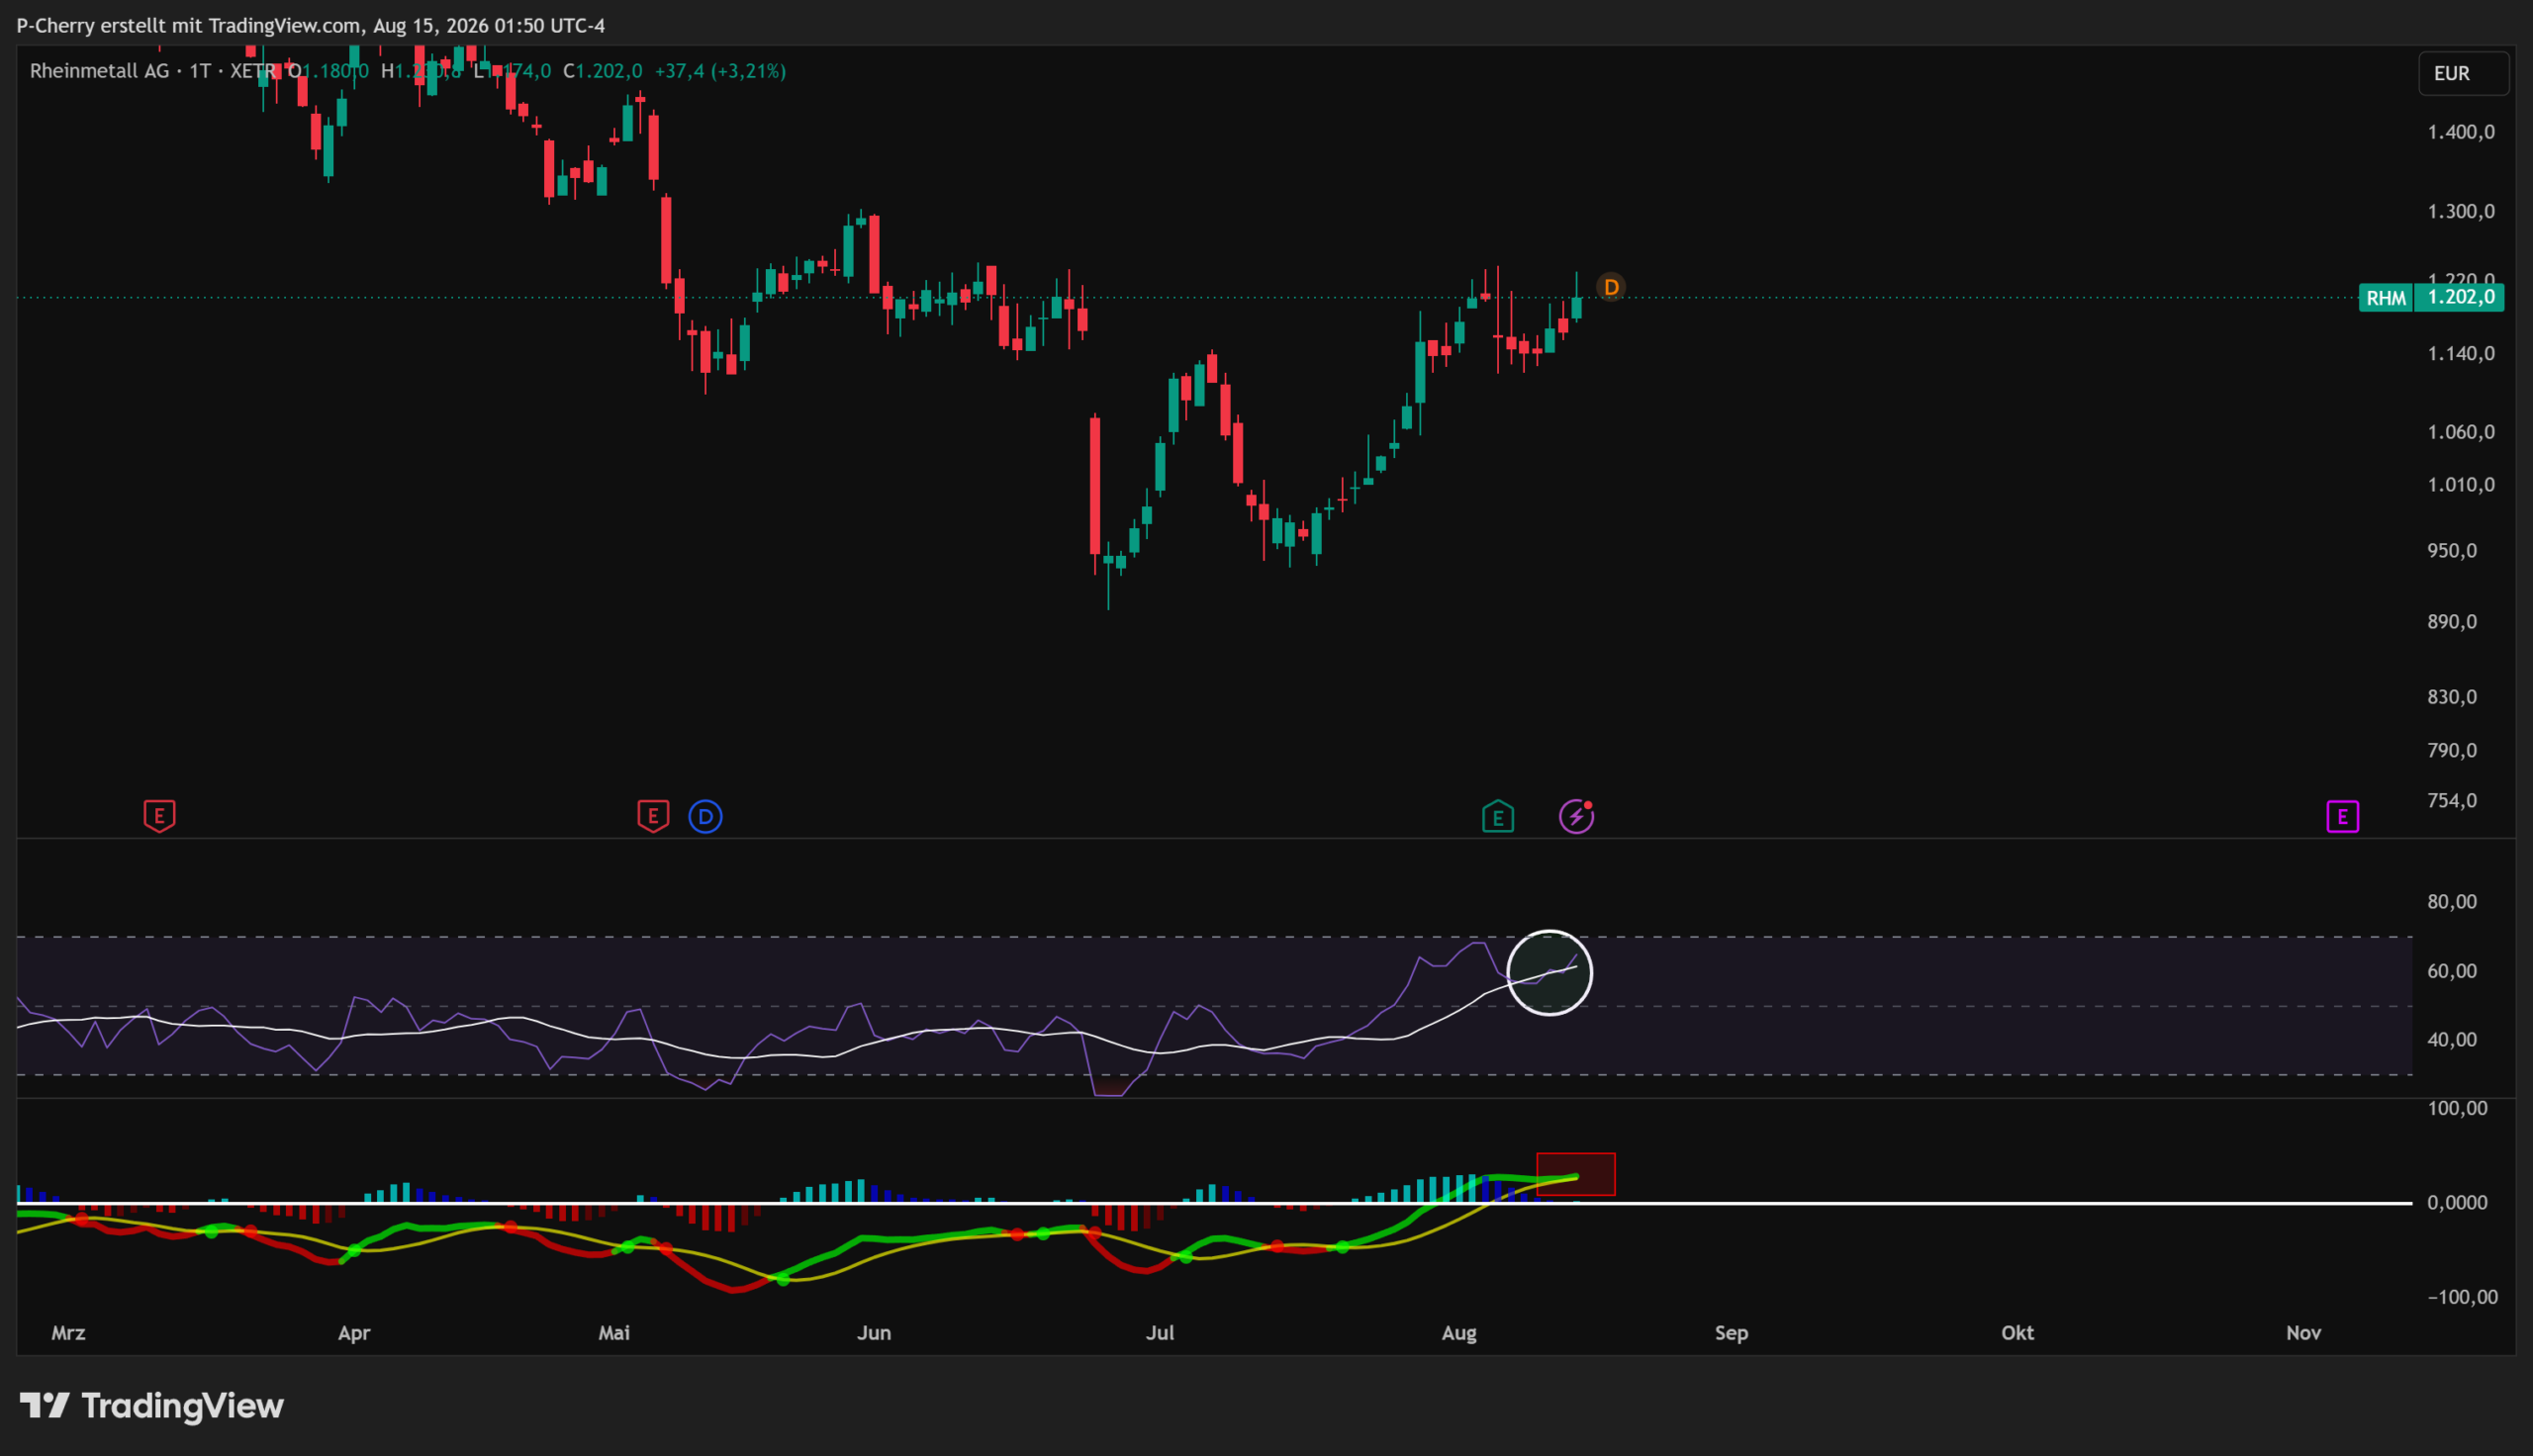Click the close value C1.202,0 in legend

click(602, 71)
